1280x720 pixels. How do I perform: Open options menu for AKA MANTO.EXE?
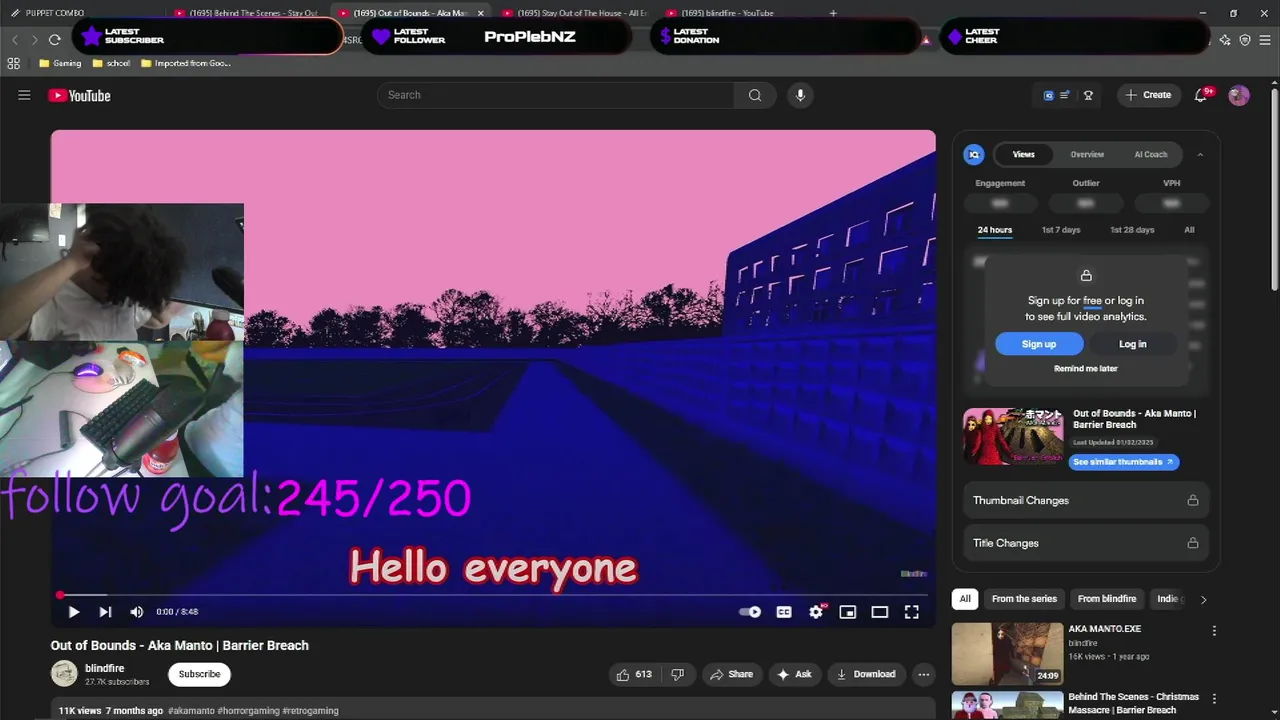click(x=1214, y=631)
